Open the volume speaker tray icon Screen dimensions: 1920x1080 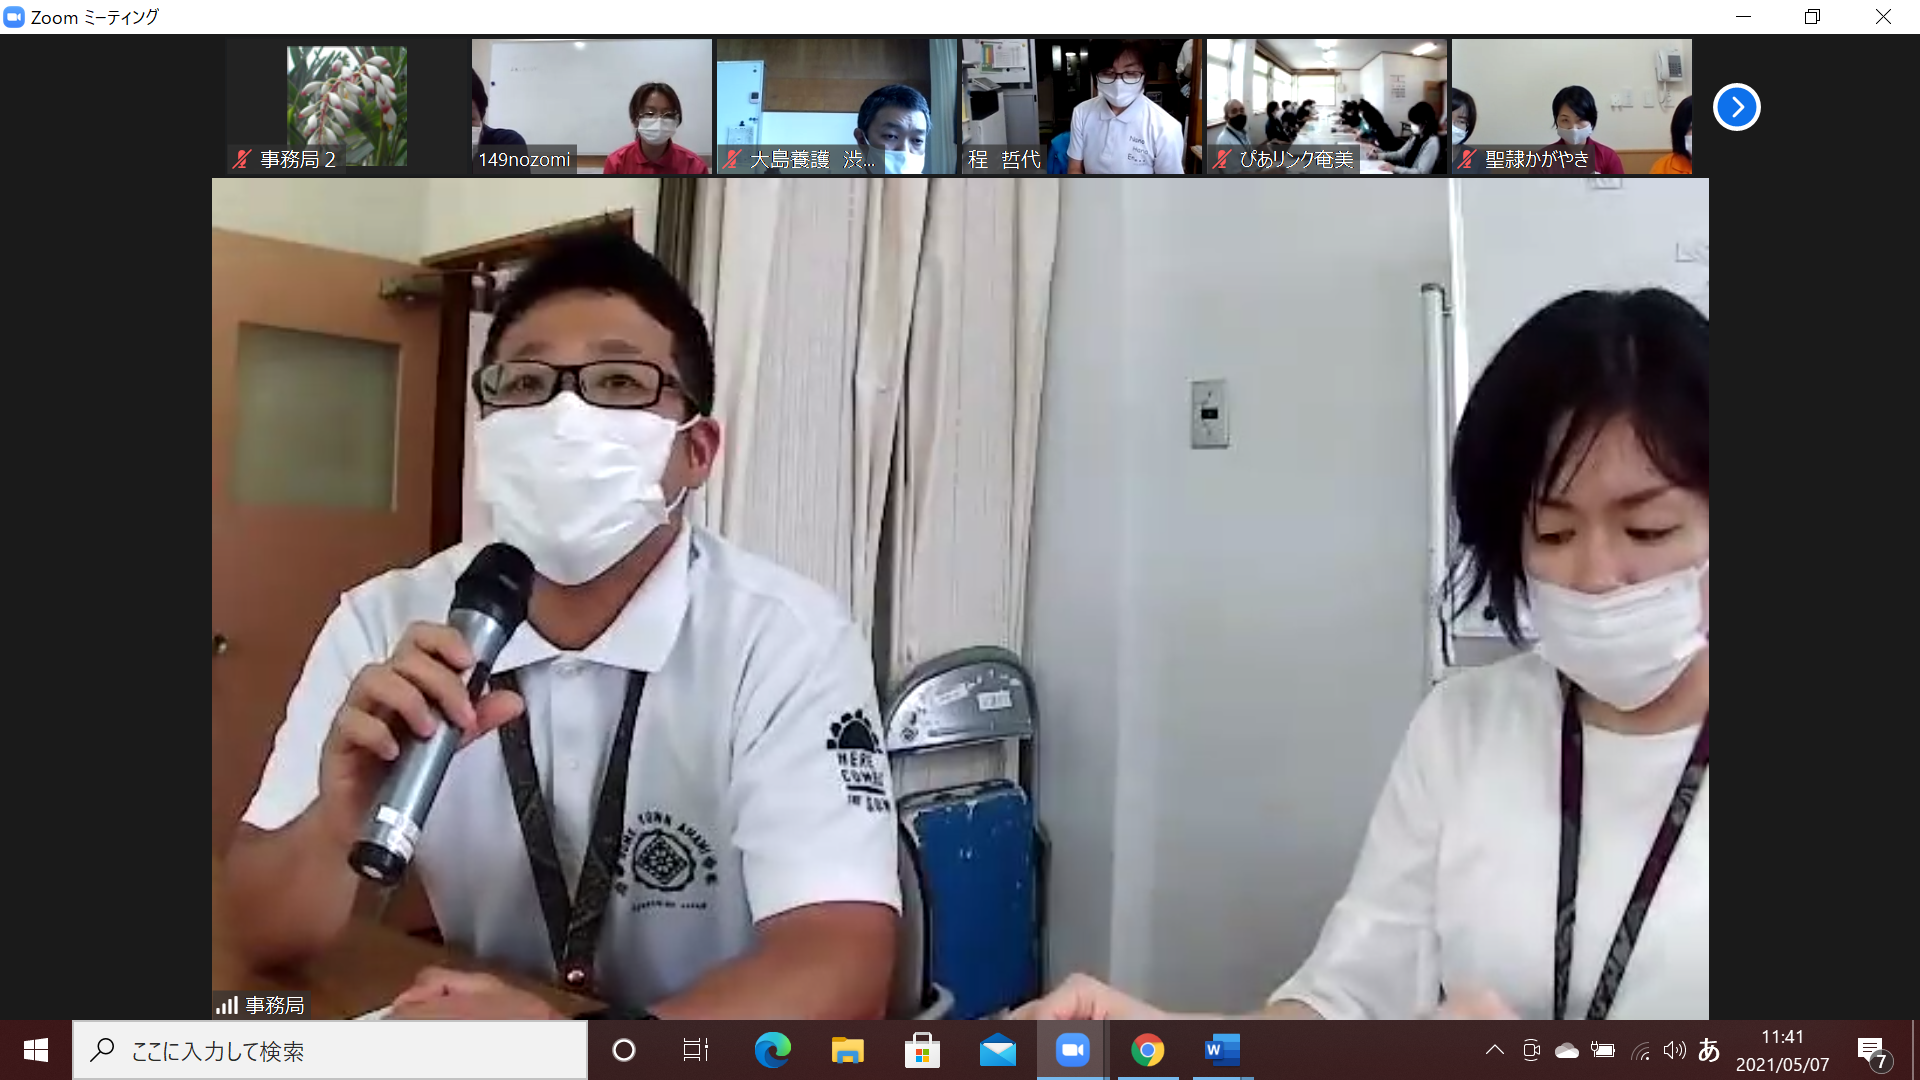point(1674,1050)
